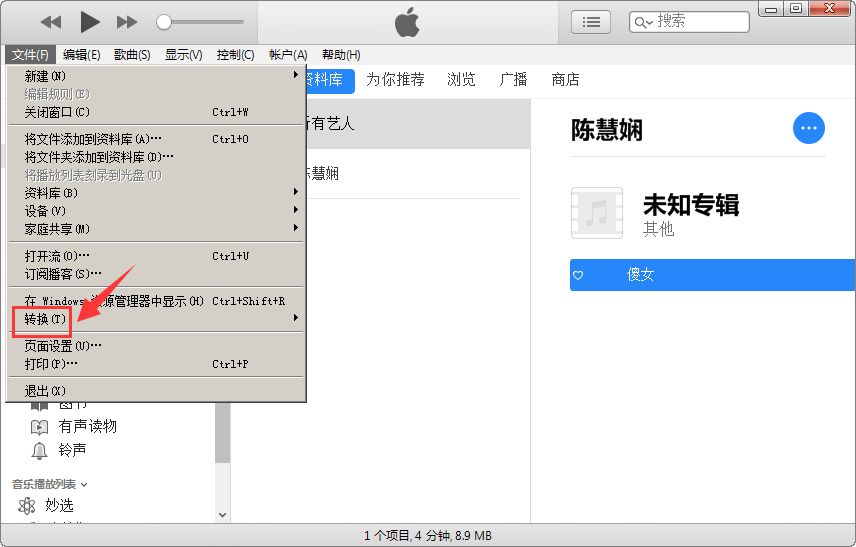This screenshot has height=547, width=856.
Task: Click the Rewind previous track button
Action: pos(51,22)
